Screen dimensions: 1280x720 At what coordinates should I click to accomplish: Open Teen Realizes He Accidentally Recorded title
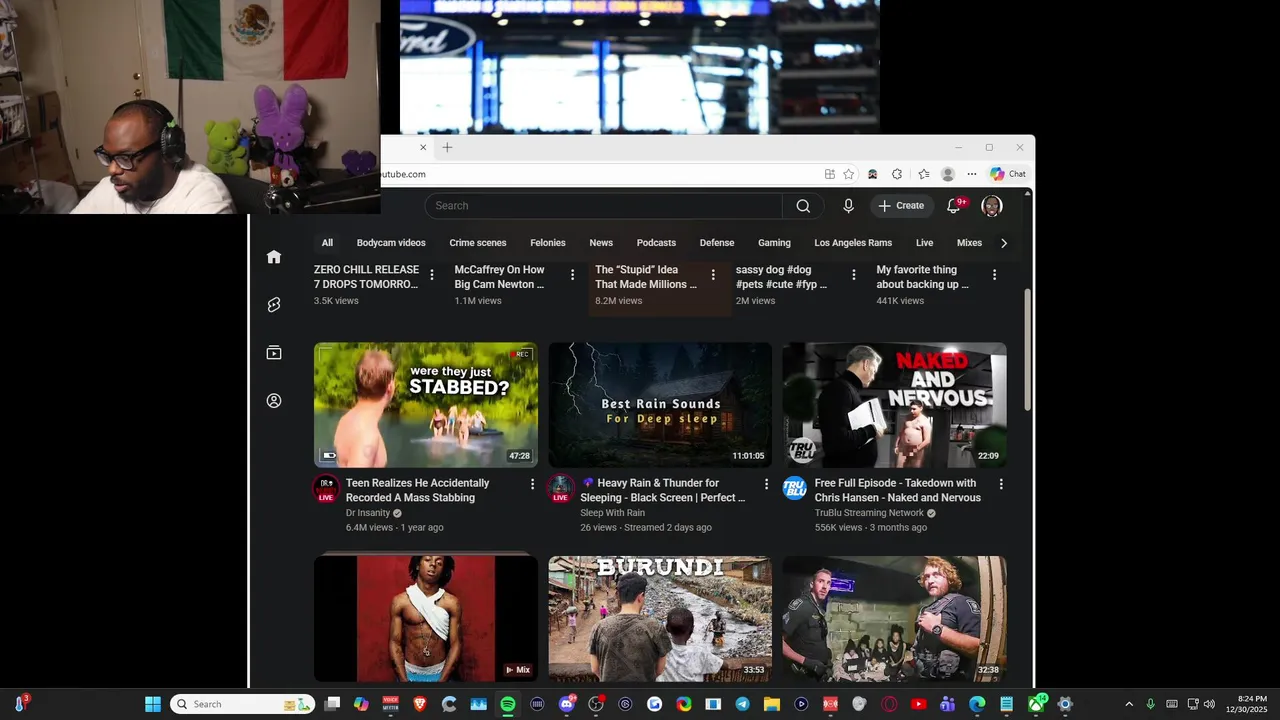417,490
